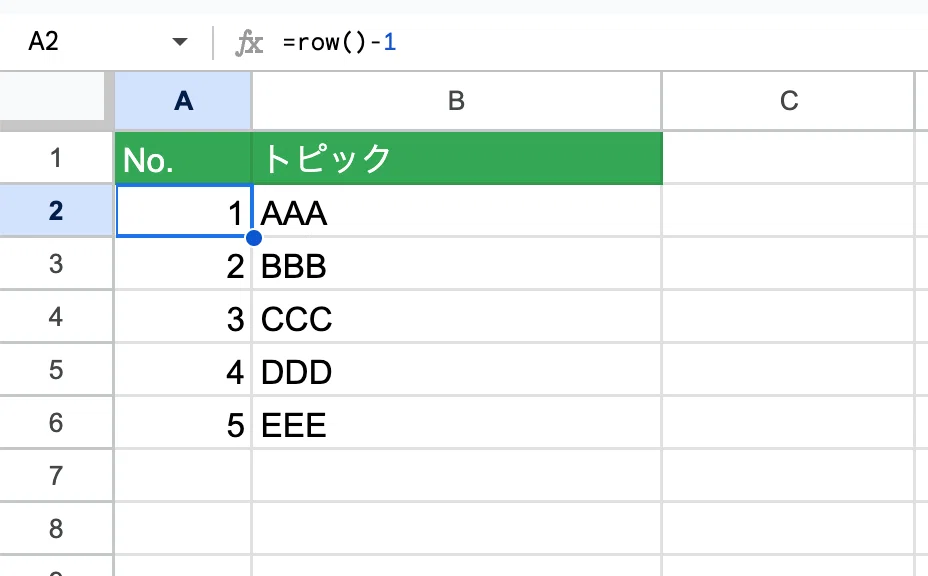Viewport: 928px width, 576px height.
Task: Select cell A2 containing 1
Action: 184,211
